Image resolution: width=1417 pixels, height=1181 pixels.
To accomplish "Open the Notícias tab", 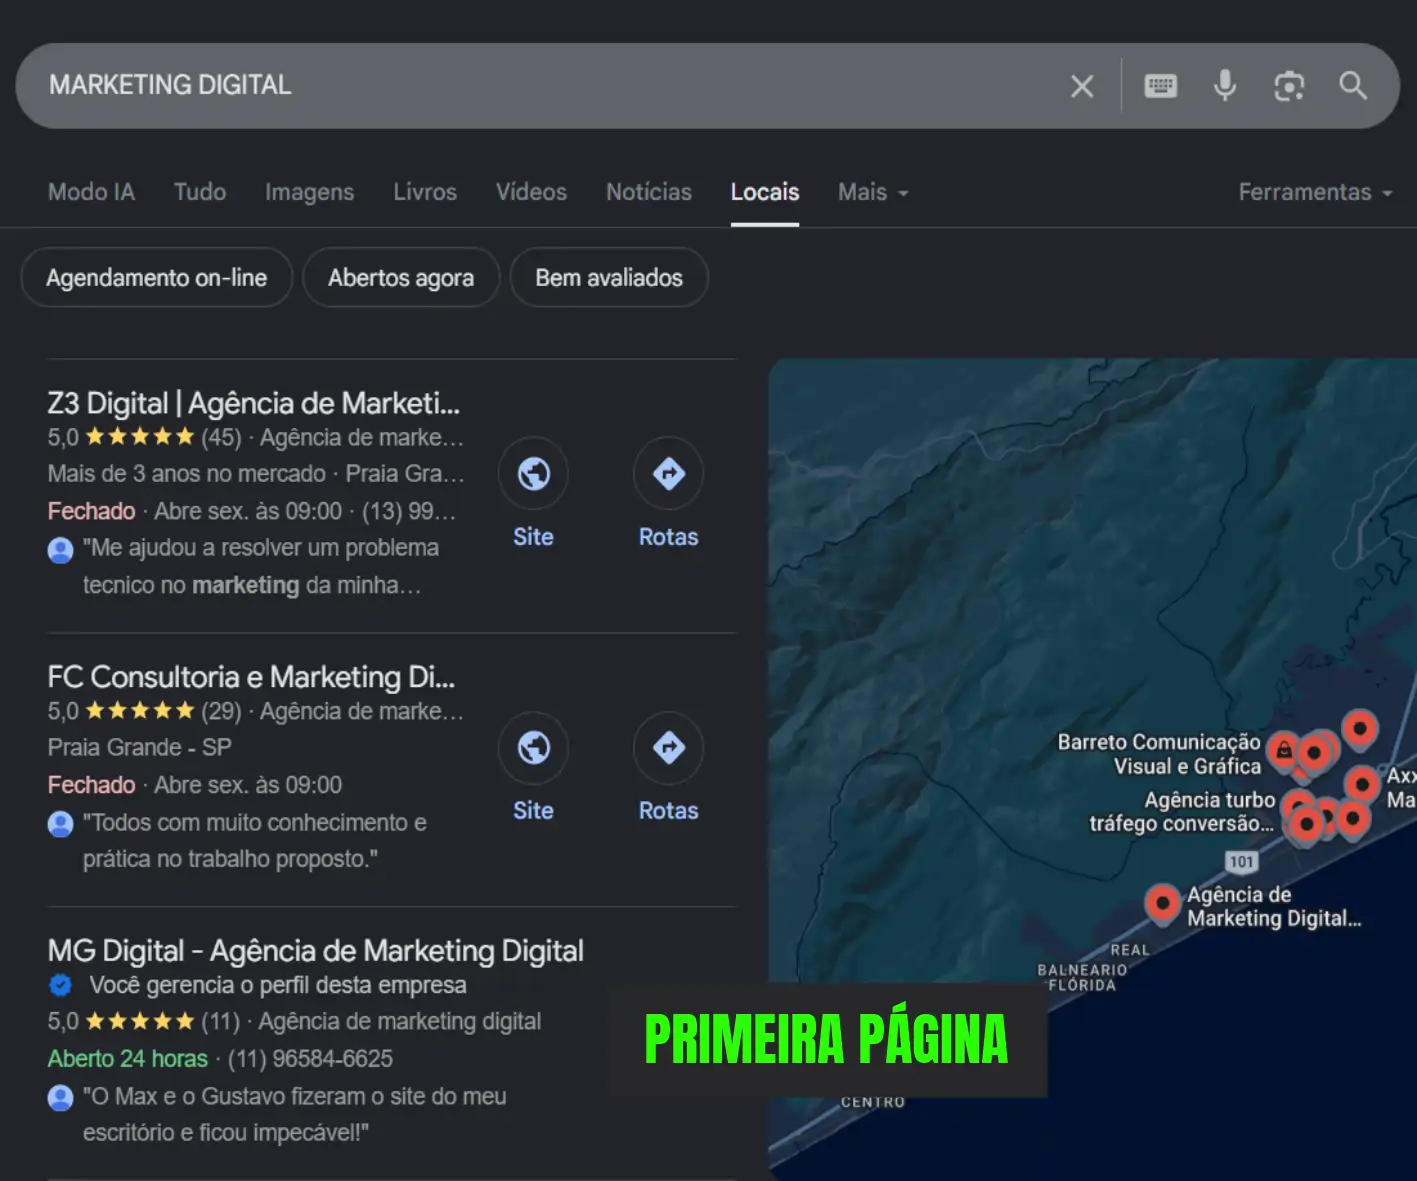I will click(649, 192).
